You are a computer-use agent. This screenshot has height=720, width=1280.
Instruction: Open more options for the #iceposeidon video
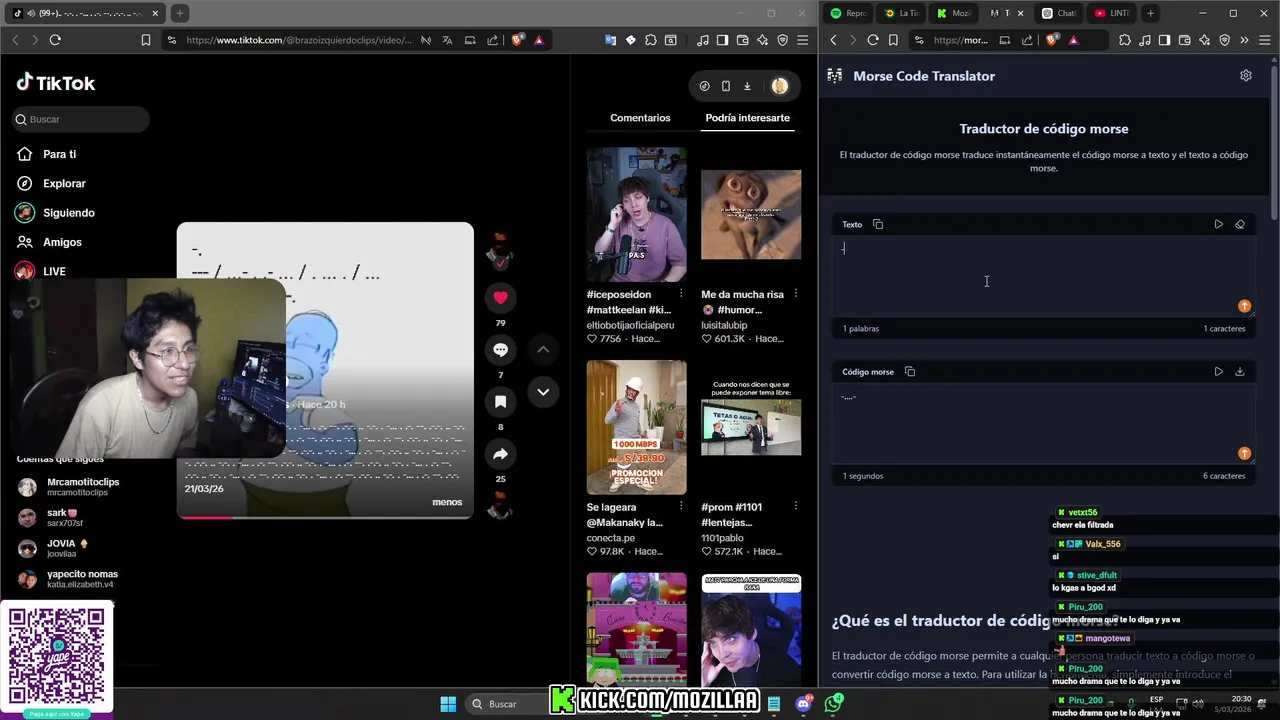(681, 294)
